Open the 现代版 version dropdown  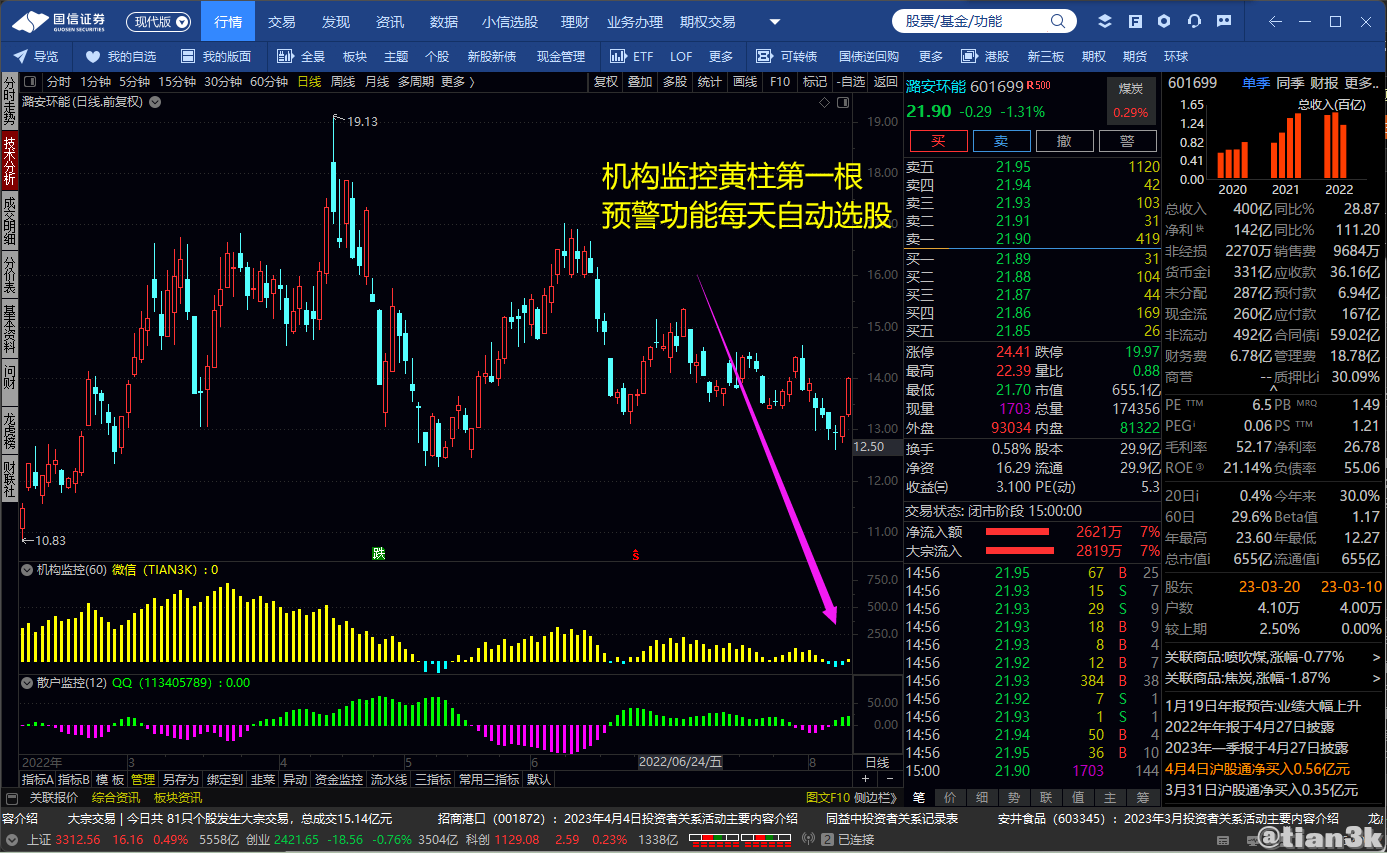tap(160, 21)
